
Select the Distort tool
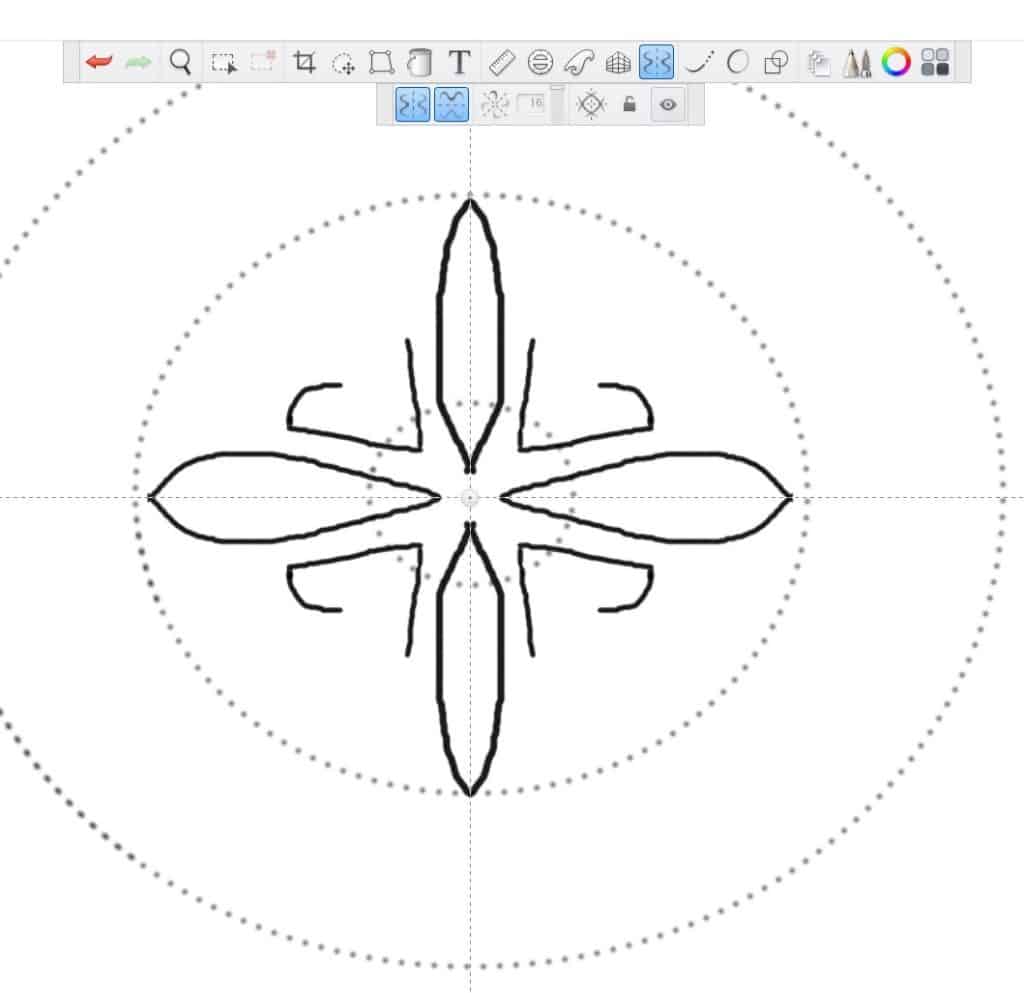(x=381, y=63)
